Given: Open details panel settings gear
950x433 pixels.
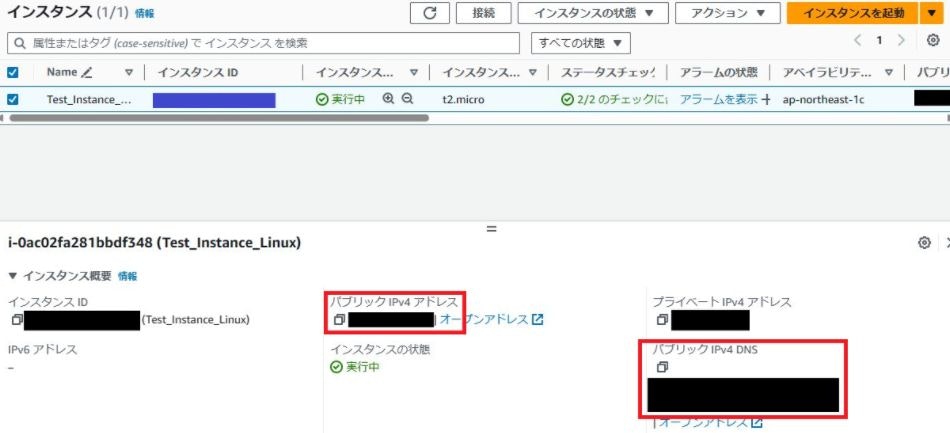Looking at the screenshot, I should point(924,243).
